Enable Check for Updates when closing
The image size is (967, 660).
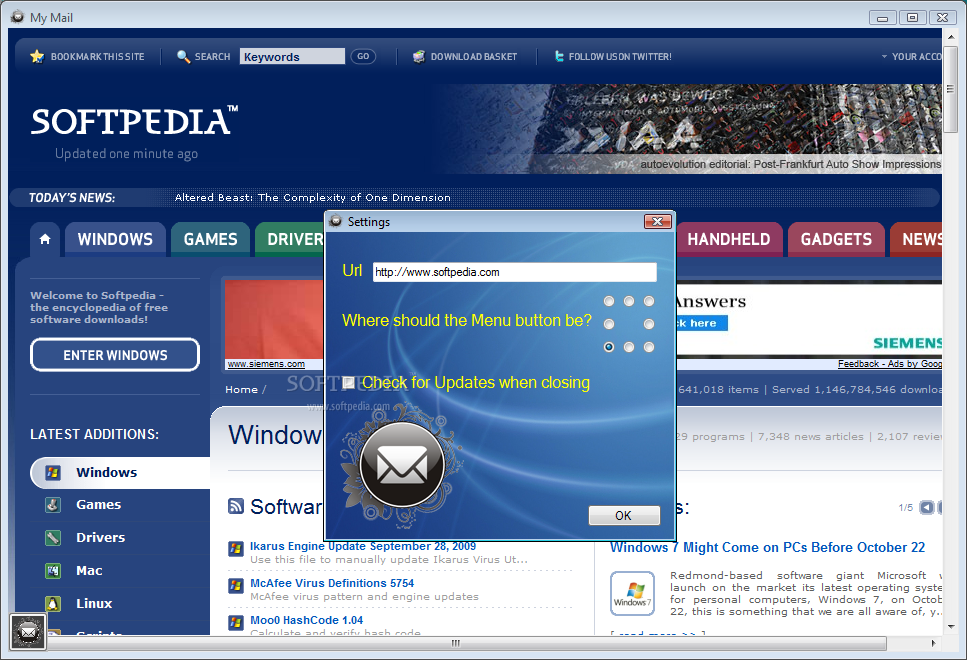click(348, 382)
